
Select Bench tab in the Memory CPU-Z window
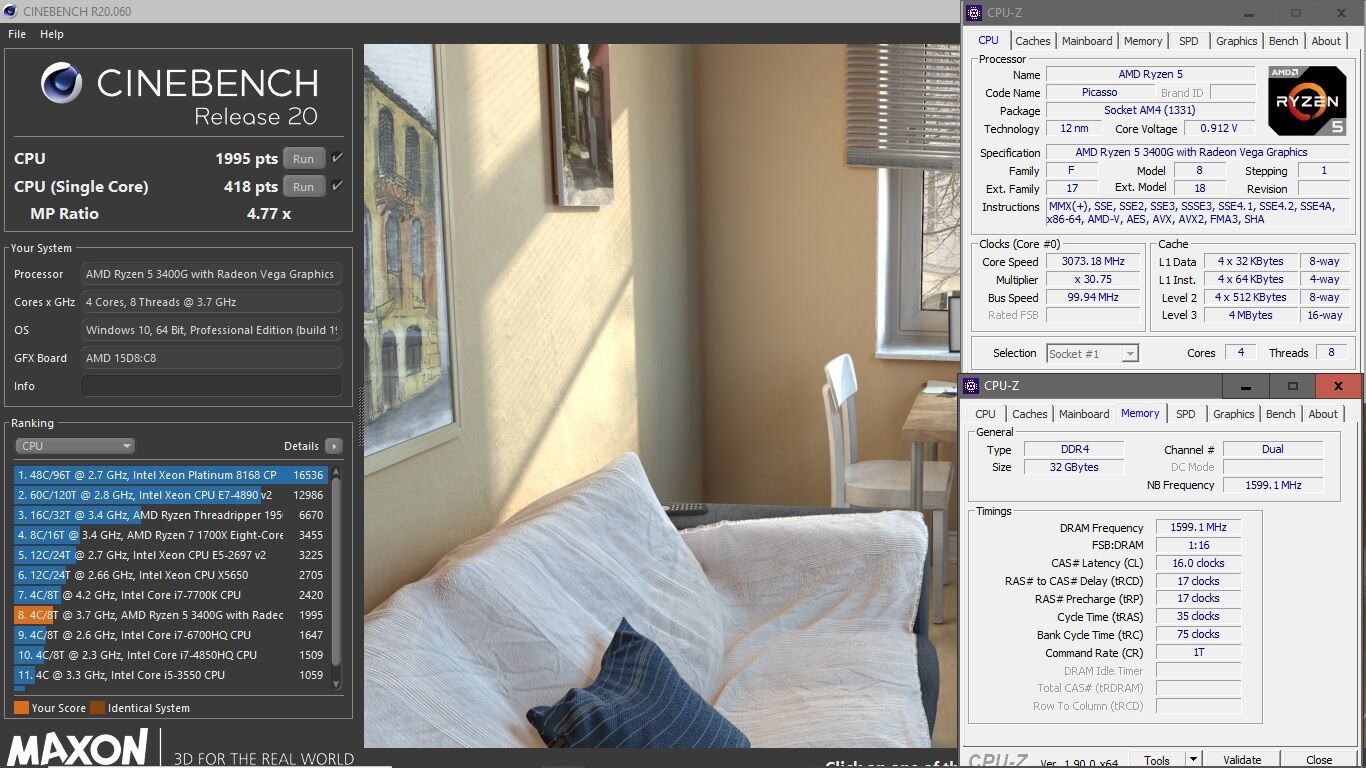tap(1281, 414)
